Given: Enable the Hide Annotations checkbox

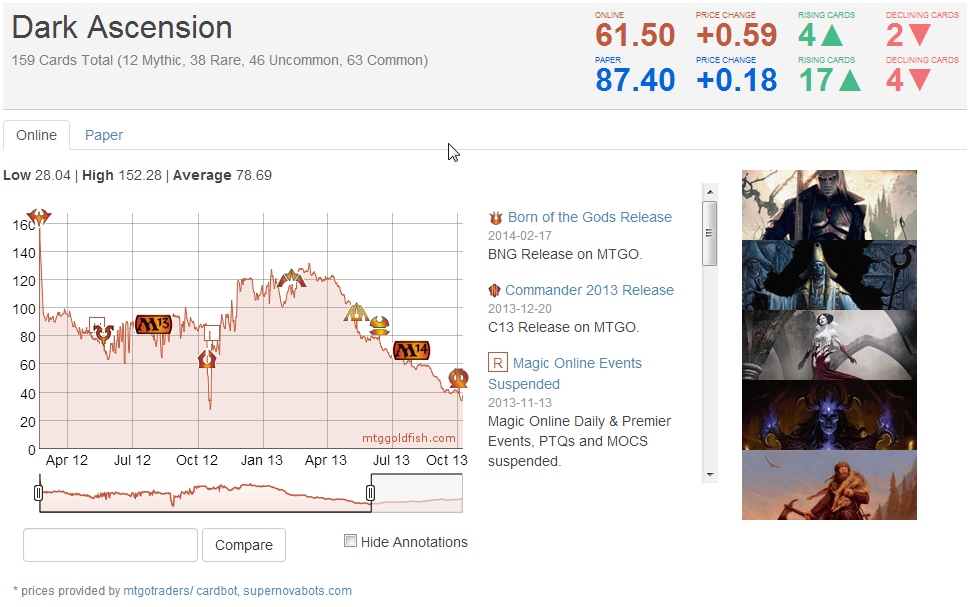Looking at the screenshot, I should 350,541.
